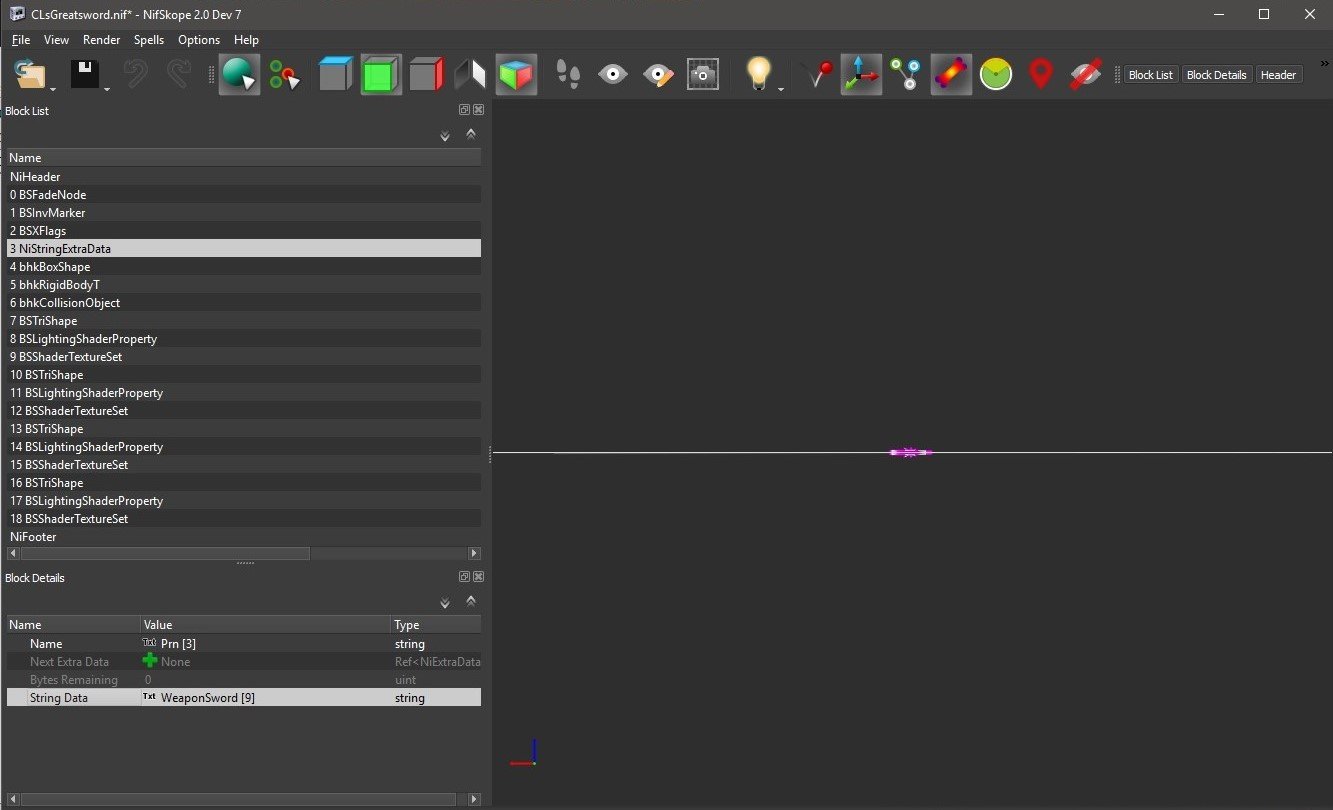Image resolution: width=1333 pixels, height=810 pixels.
Task: Click the camera screenshot icon
Action: (703, 75)
